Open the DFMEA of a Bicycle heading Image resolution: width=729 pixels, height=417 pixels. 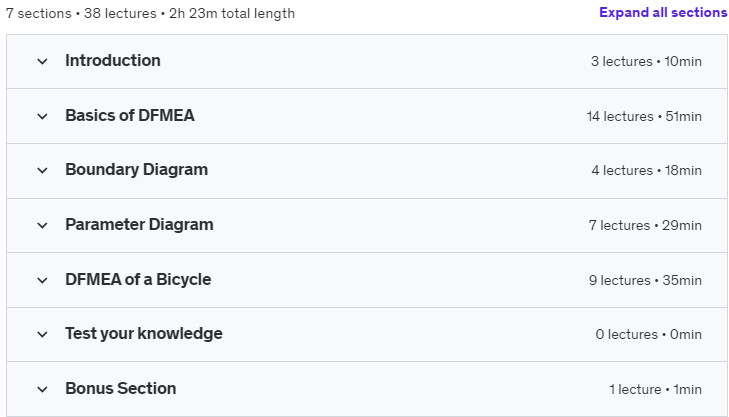tap(138, 279)
